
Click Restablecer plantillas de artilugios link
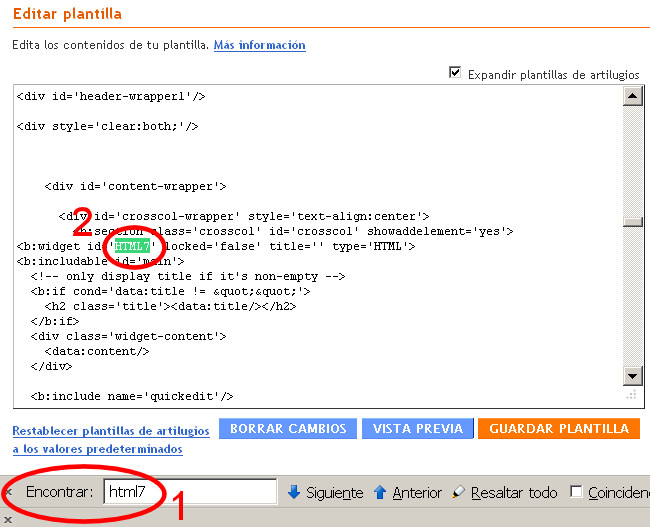(111, 430)
